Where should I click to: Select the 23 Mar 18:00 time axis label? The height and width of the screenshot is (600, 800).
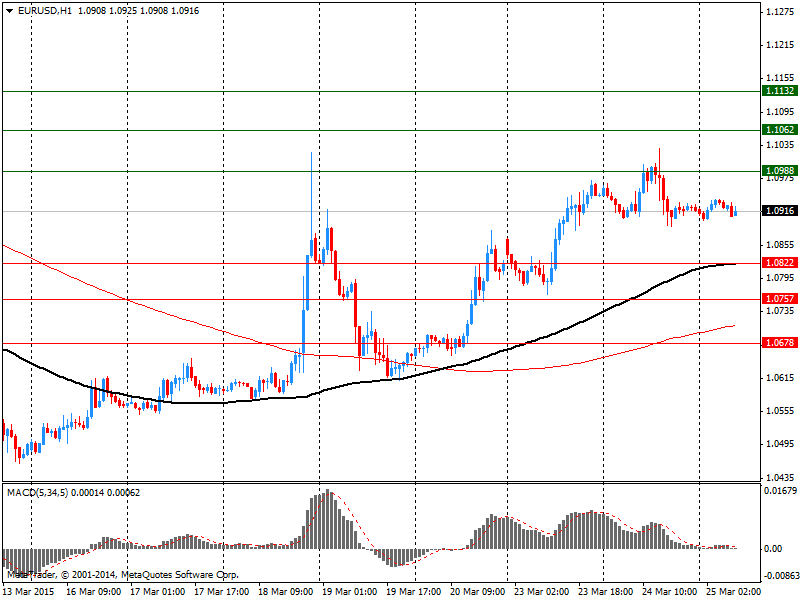coord(606,592)
